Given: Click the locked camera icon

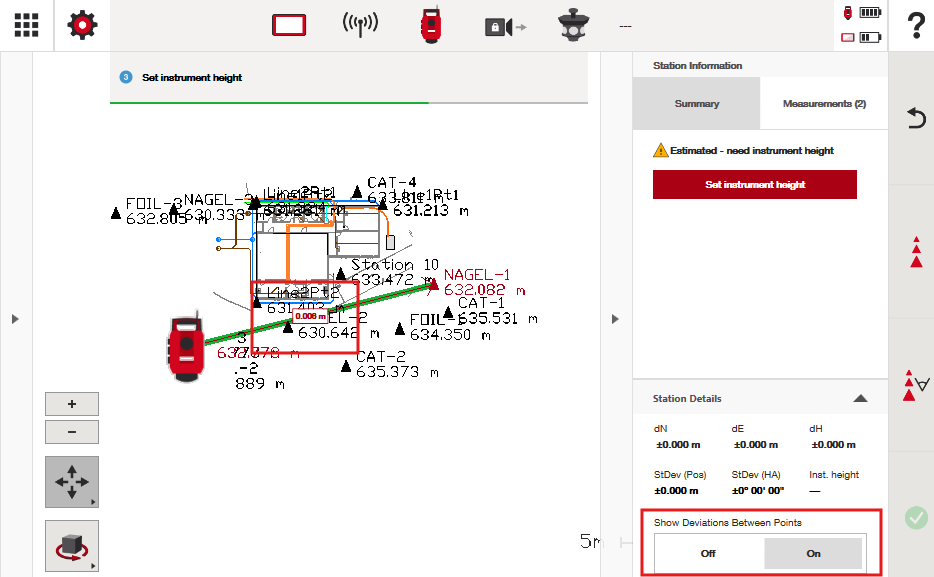Looking at the screenshot, I should point(503,27).
